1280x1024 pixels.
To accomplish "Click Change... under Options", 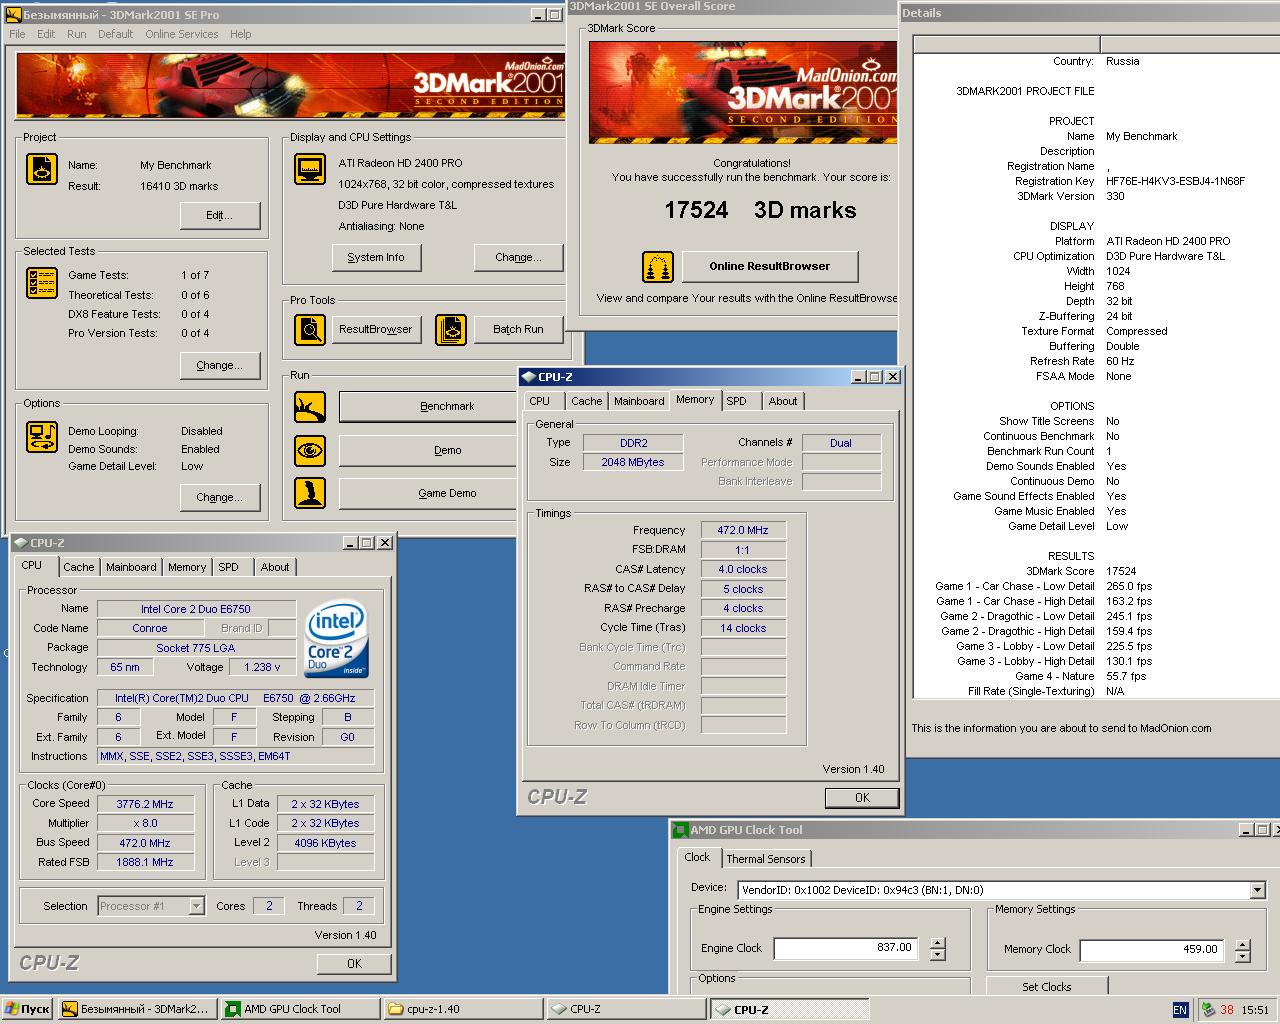I will [220, 497].
